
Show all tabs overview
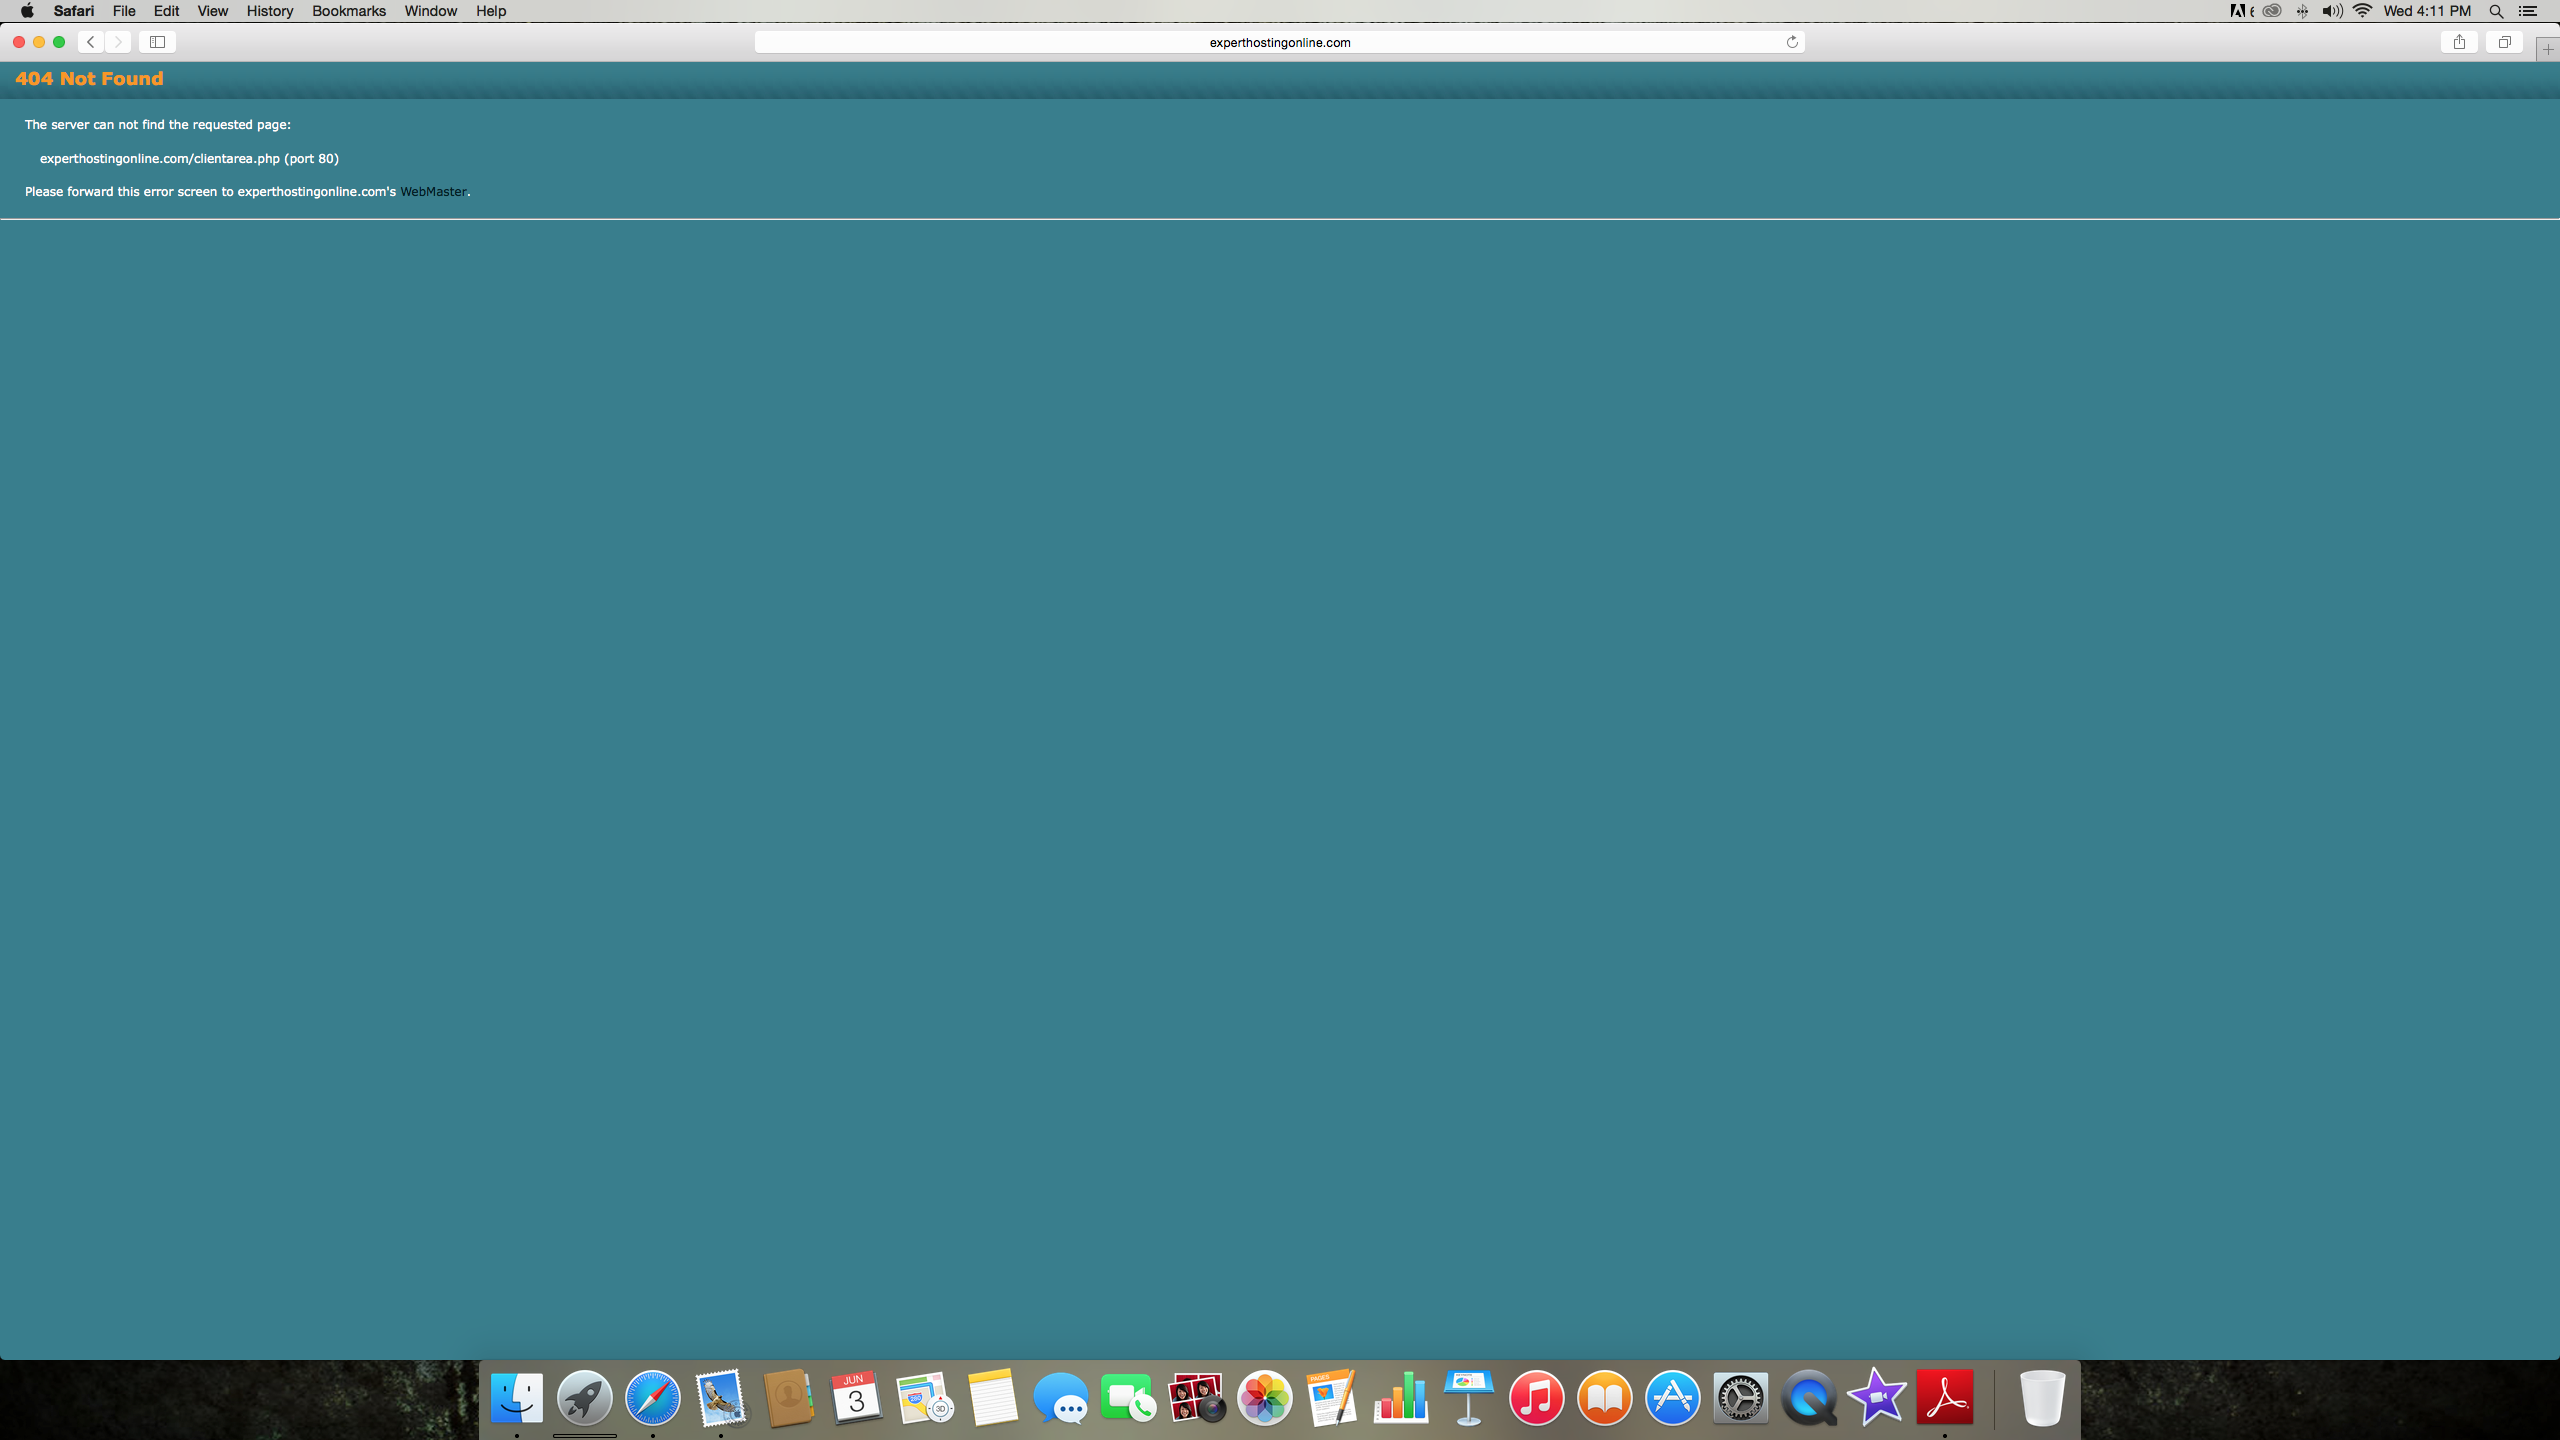(2504, 42)
